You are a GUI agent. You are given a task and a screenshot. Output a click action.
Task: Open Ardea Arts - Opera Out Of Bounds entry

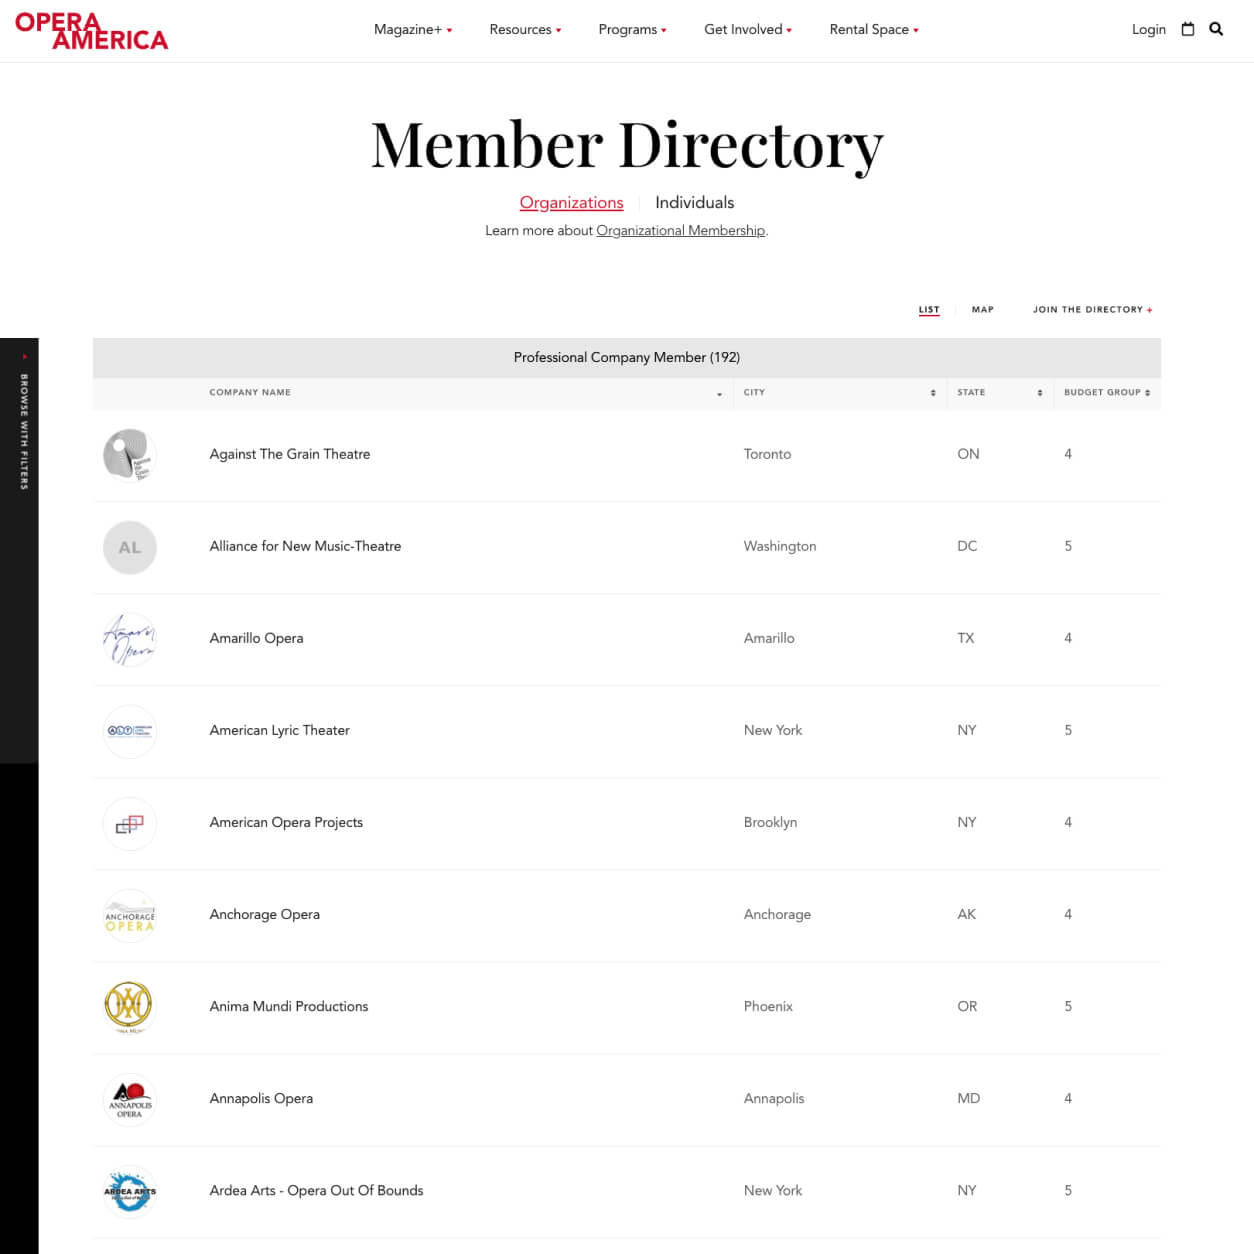click(316, 1190)
